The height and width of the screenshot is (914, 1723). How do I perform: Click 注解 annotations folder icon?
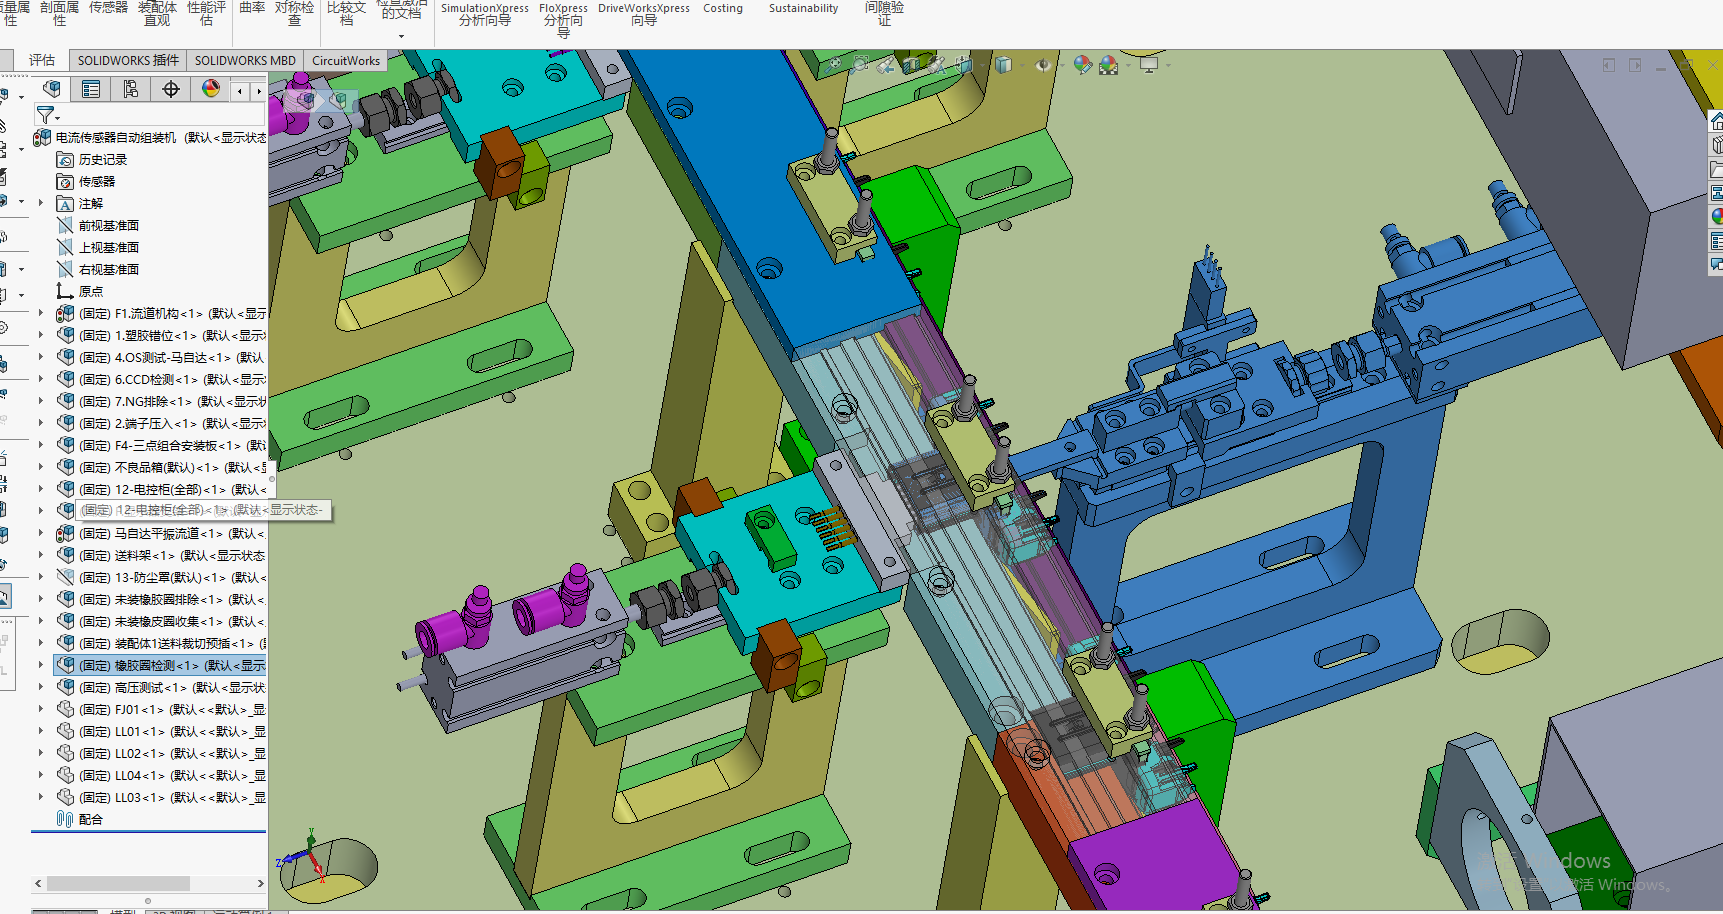(x=65, y=204)
